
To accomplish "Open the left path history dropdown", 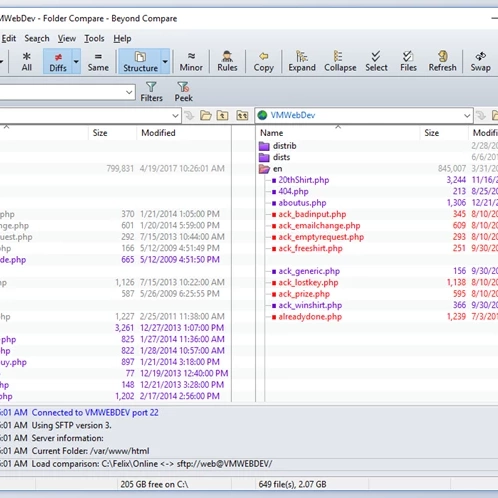I will coord(175,116).
